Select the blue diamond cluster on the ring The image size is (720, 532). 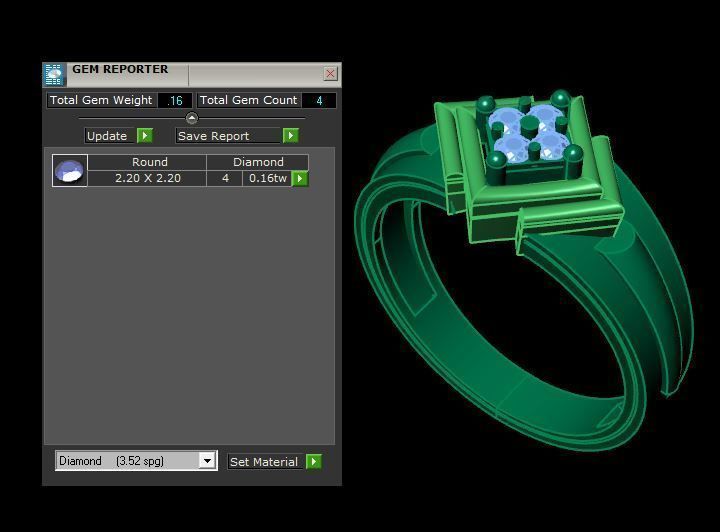point(528,133)
